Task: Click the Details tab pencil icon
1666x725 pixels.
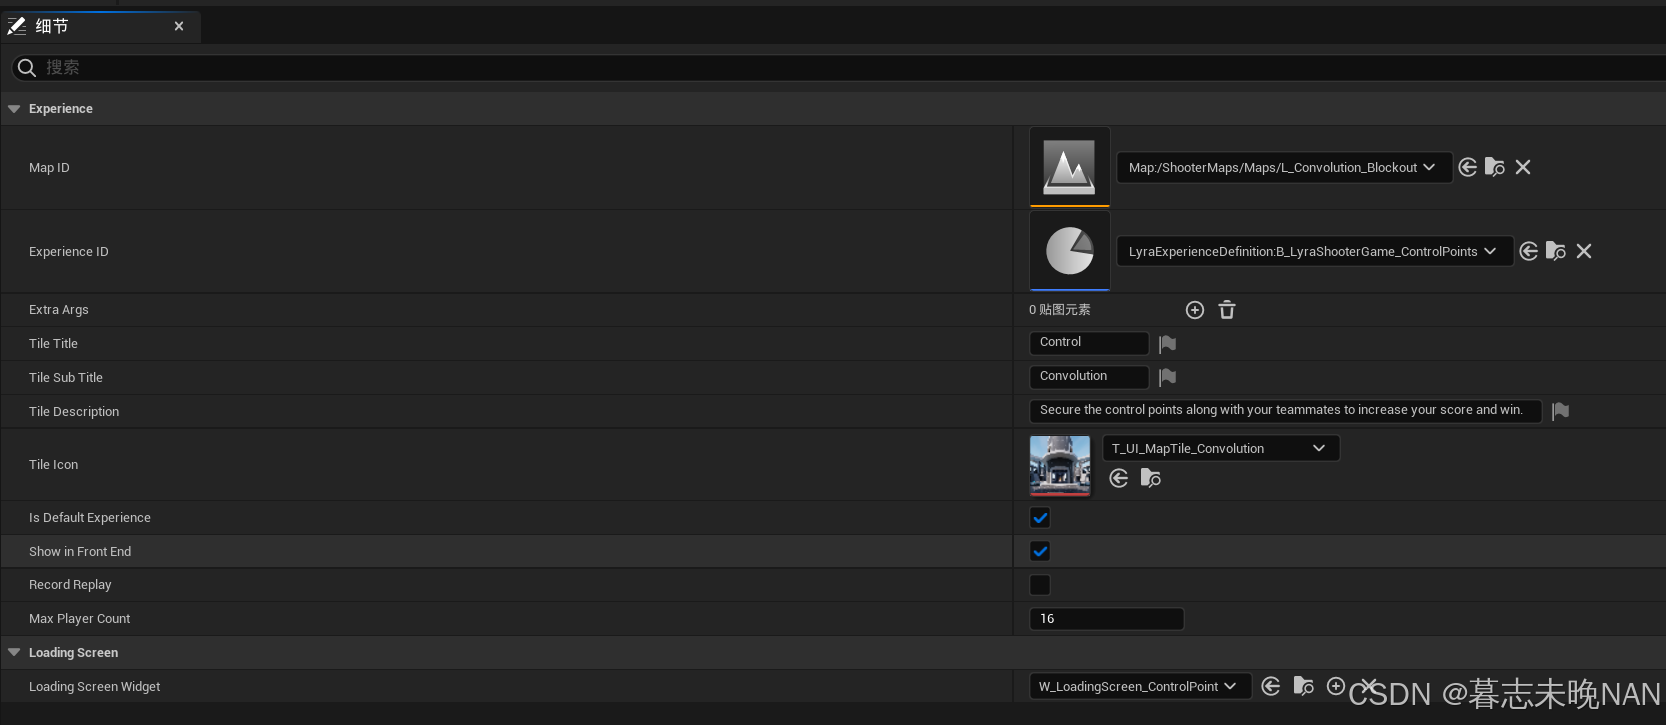Action: click(17, 26)
